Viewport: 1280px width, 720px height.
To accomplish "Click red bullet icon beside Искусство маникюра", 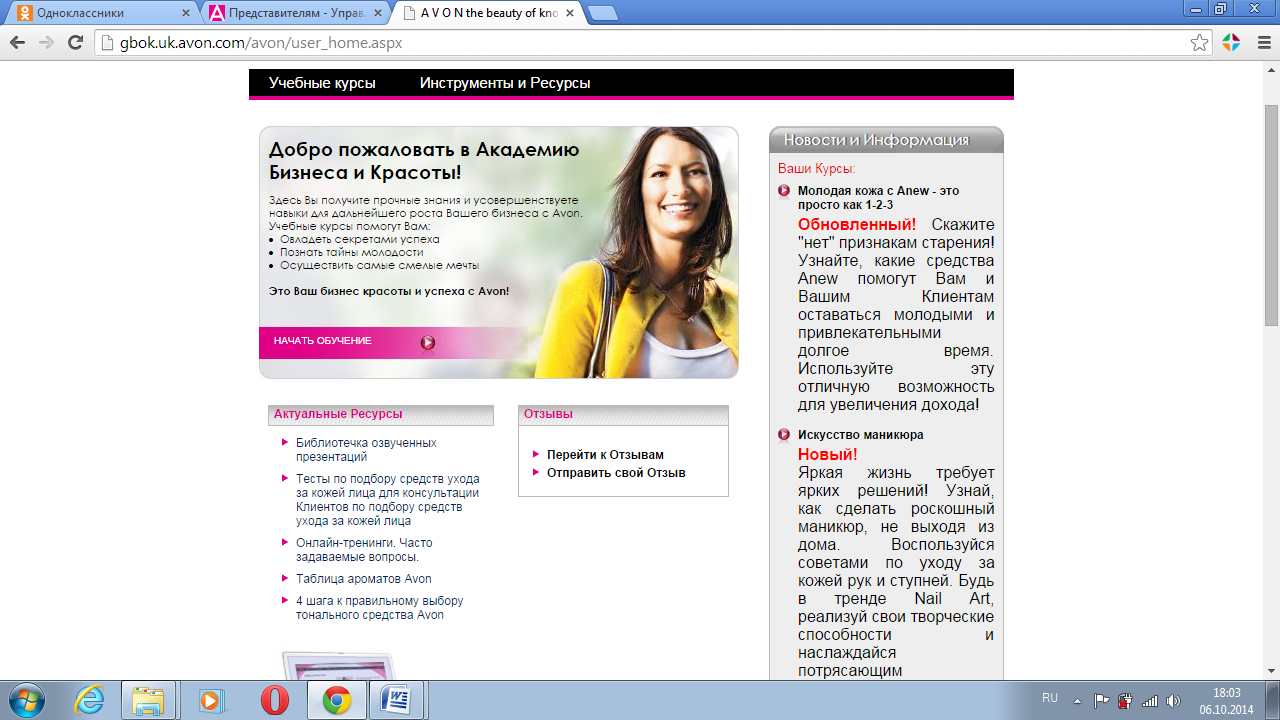I will (x=784, y=435).
